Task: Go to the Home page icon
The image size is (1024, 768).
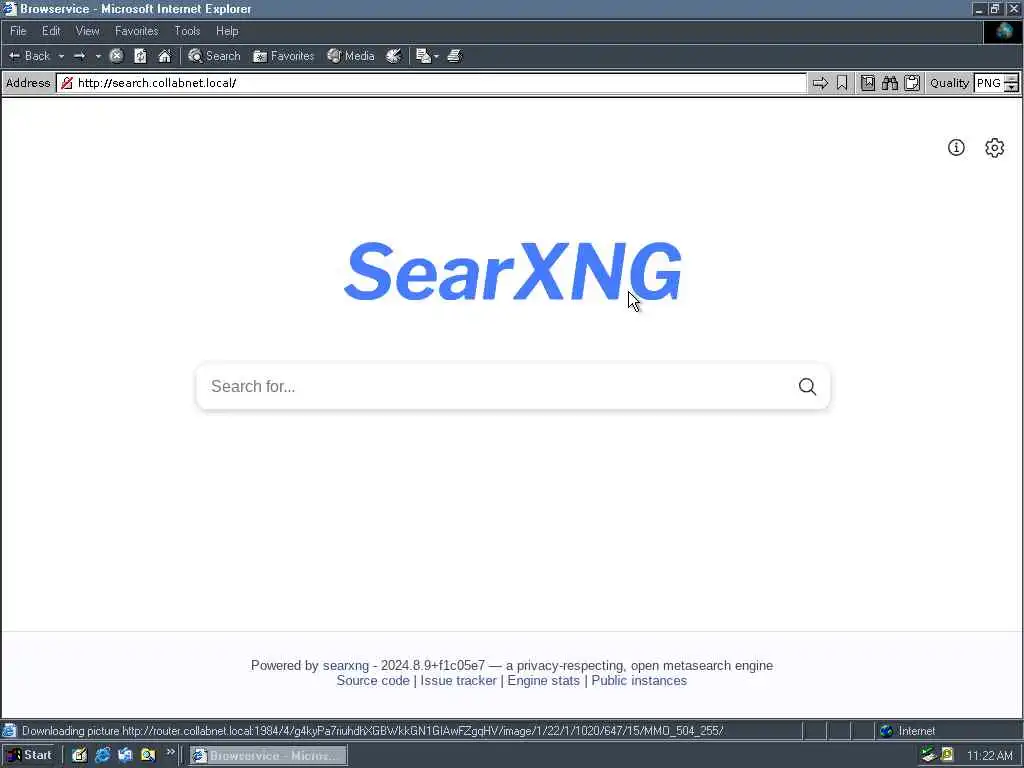Action: [x=165, y=56]
